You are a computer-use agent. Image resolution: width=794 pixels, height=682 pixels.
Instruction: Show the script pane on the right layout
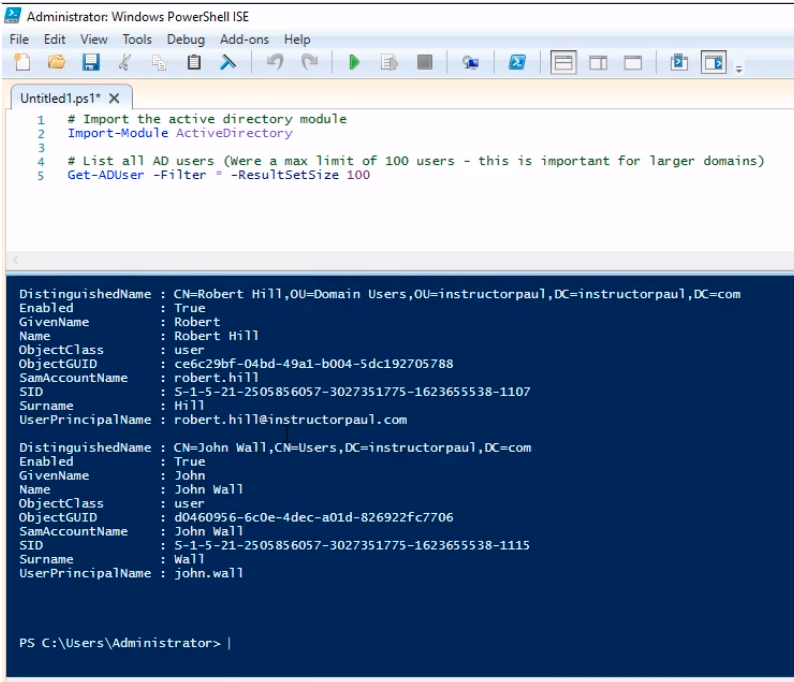[598, 63]
